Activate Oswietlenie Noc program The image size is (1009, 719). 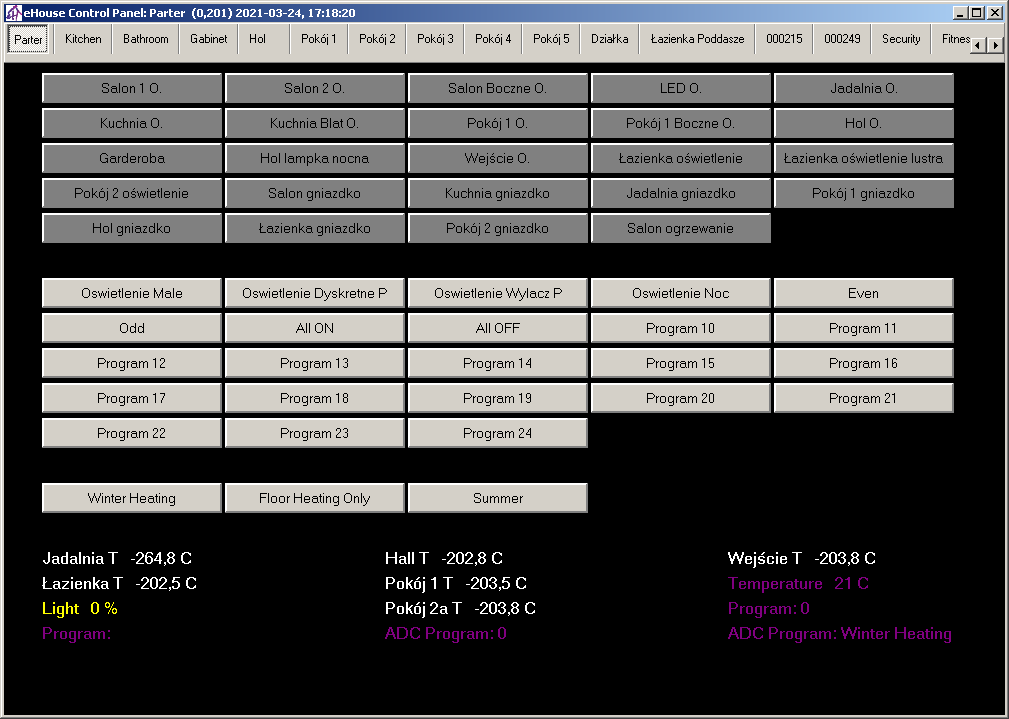point(680,293)
